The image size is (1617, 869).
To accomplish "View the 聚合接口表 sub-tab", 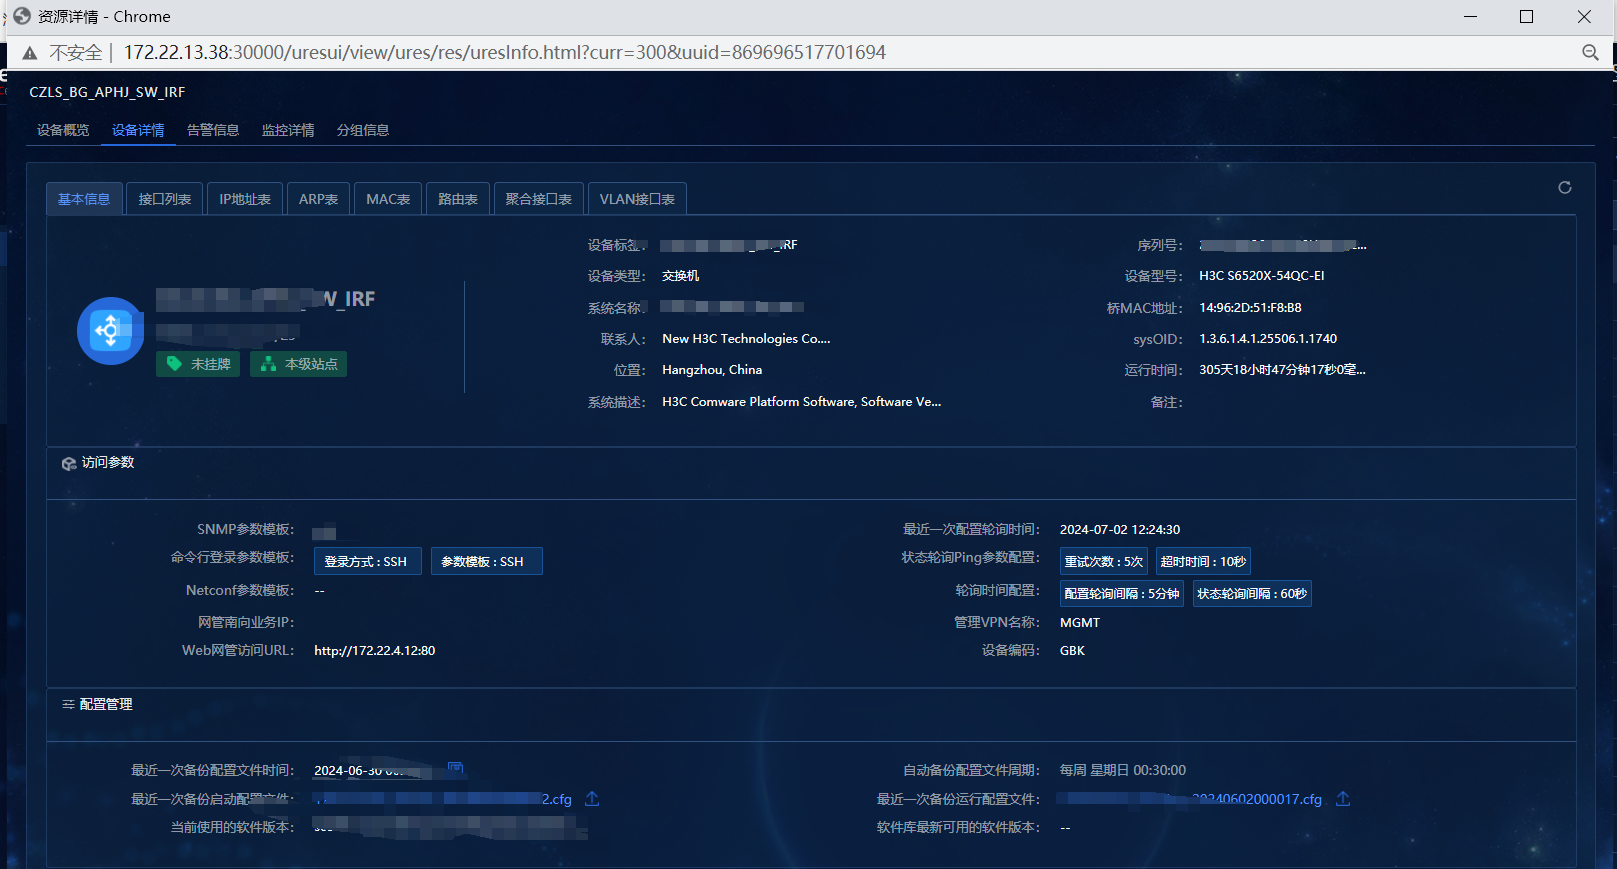I will click(x=539, y=199).
